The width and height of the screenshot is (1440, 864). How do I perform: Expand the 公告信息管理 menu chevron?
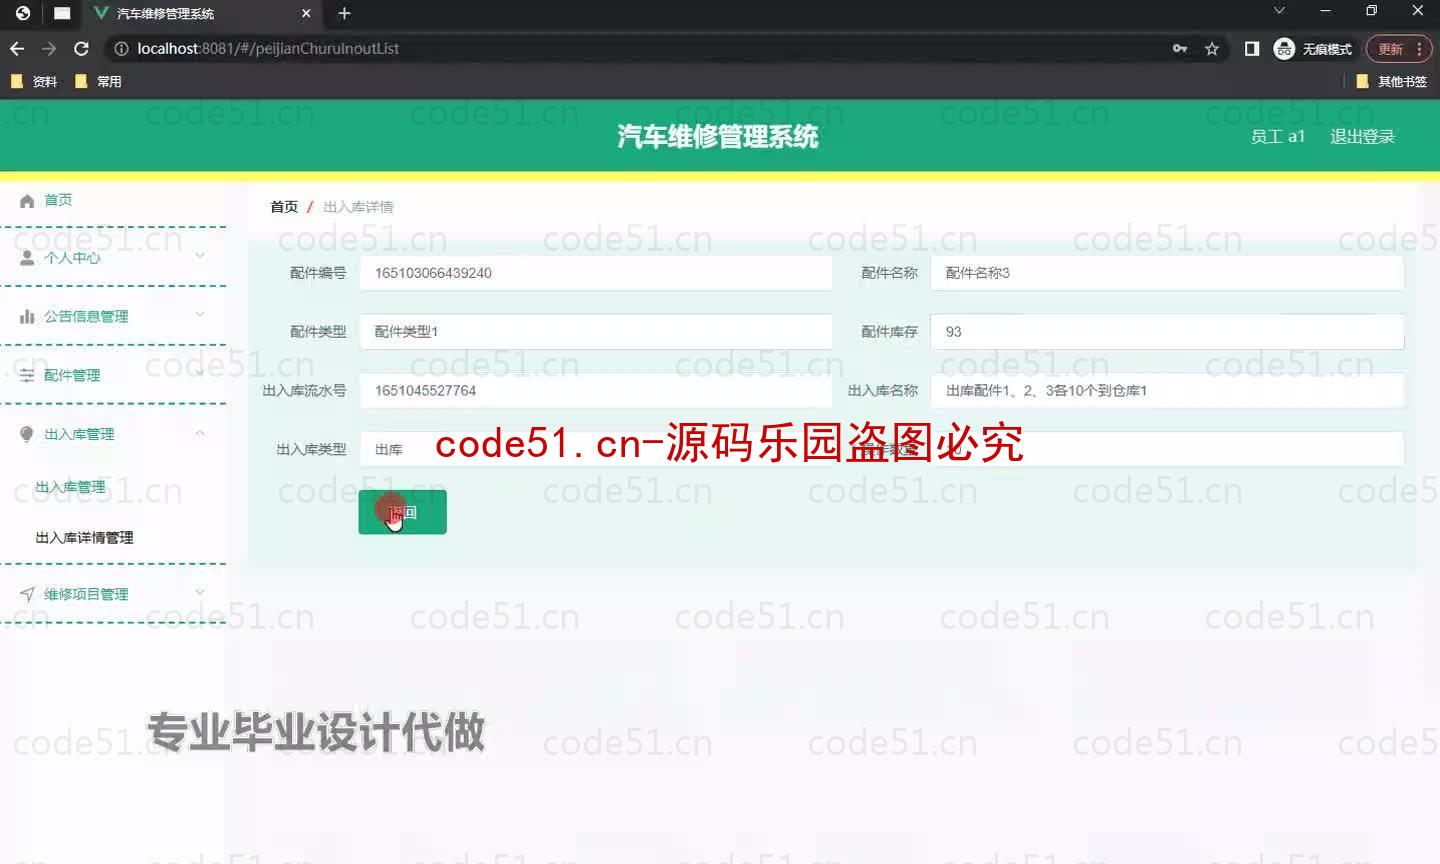pyautogui.click(x=200, y=315)
